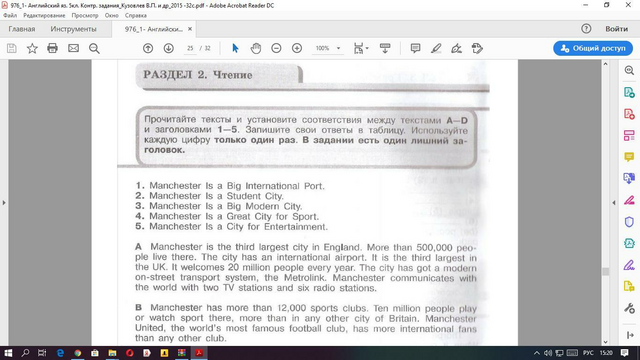Open the Файл menu
The height and width of the screenshot is (360, 640).
coord(10,16)
